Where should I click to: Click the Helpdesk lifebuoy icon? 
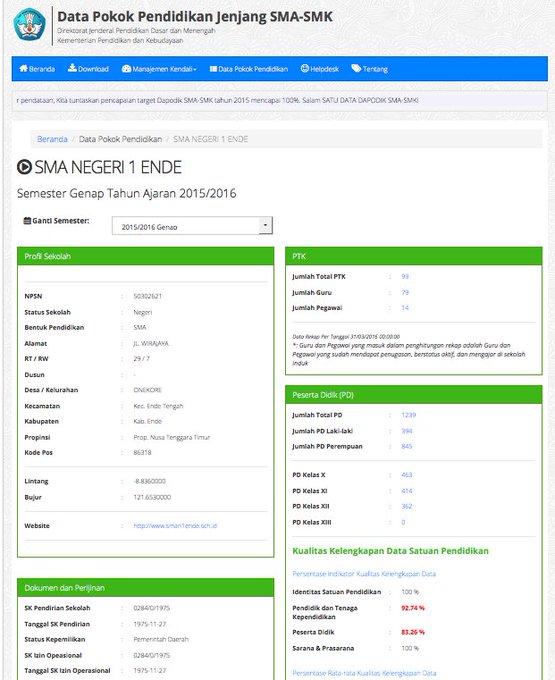pyautogui.click(x=305, y=68)
